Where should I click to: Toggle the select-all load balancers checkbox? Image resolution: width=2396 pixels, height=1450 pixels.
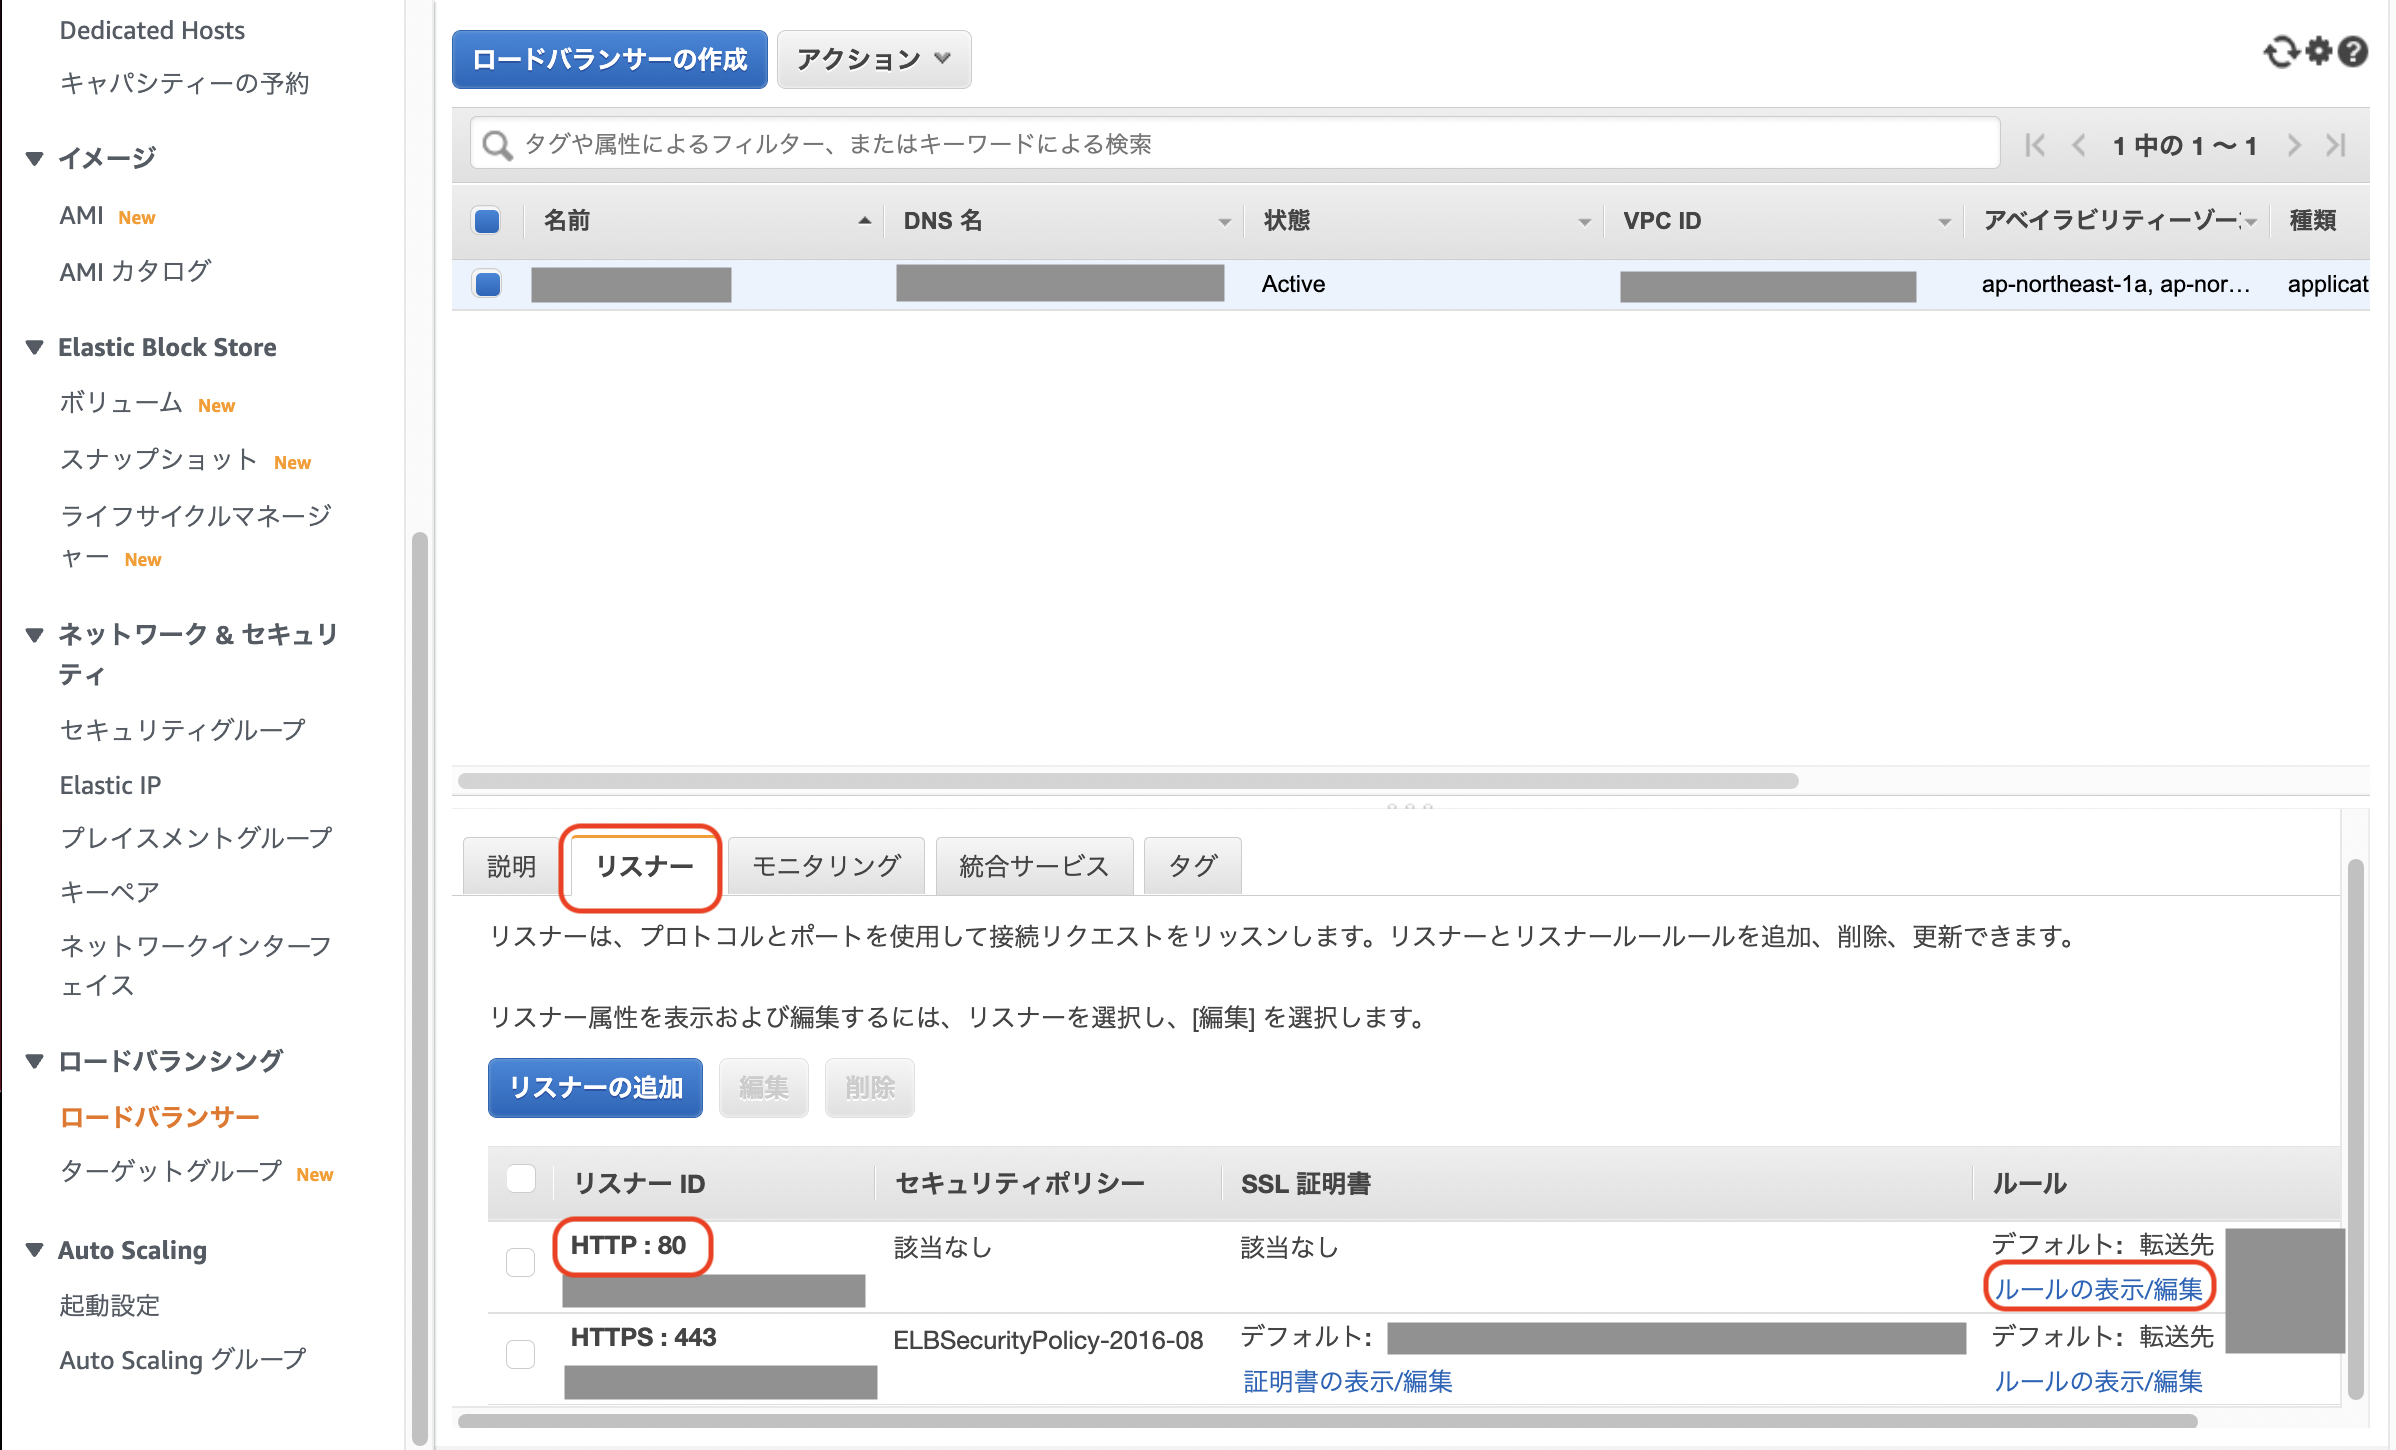(486, 220)
